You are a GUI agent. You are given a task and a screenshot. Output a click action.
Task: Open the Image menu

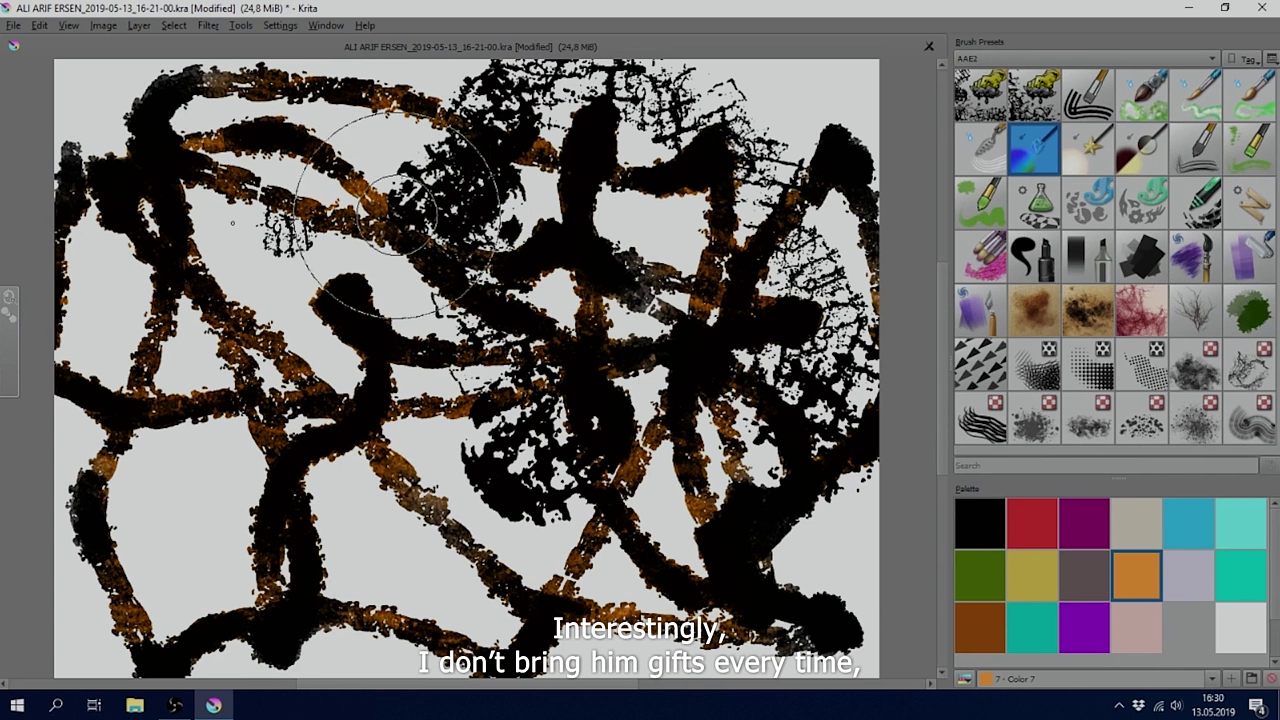coord(104,25)
